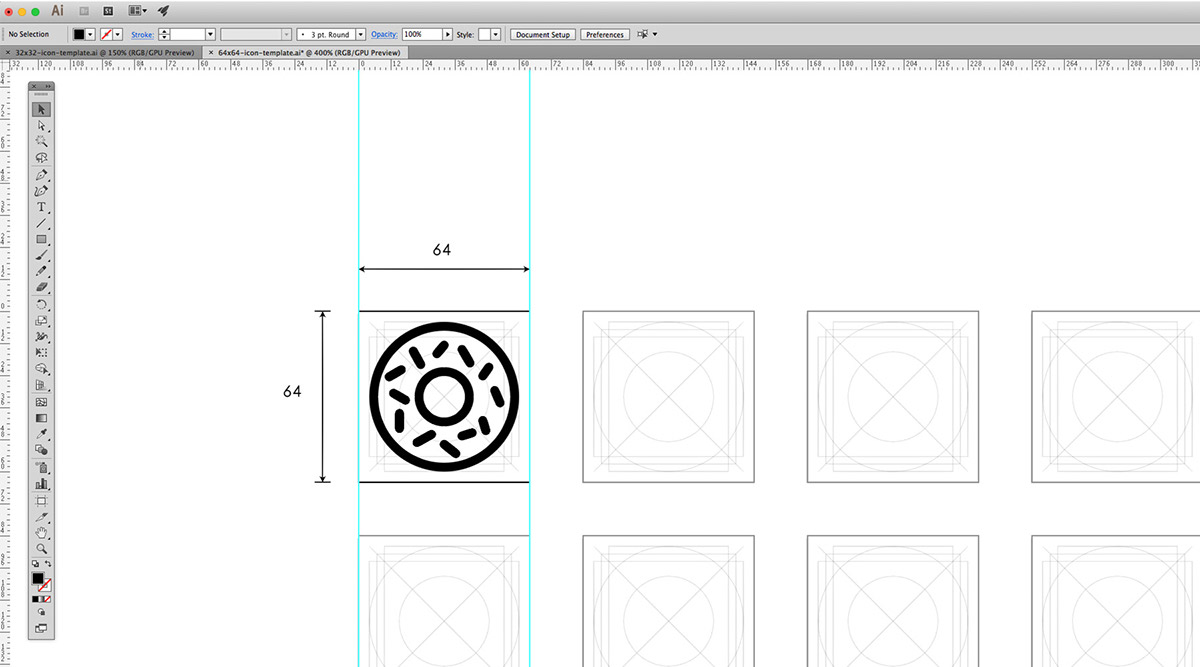Select the Eraser tool
1200x667 pixels.
(41, 287)
